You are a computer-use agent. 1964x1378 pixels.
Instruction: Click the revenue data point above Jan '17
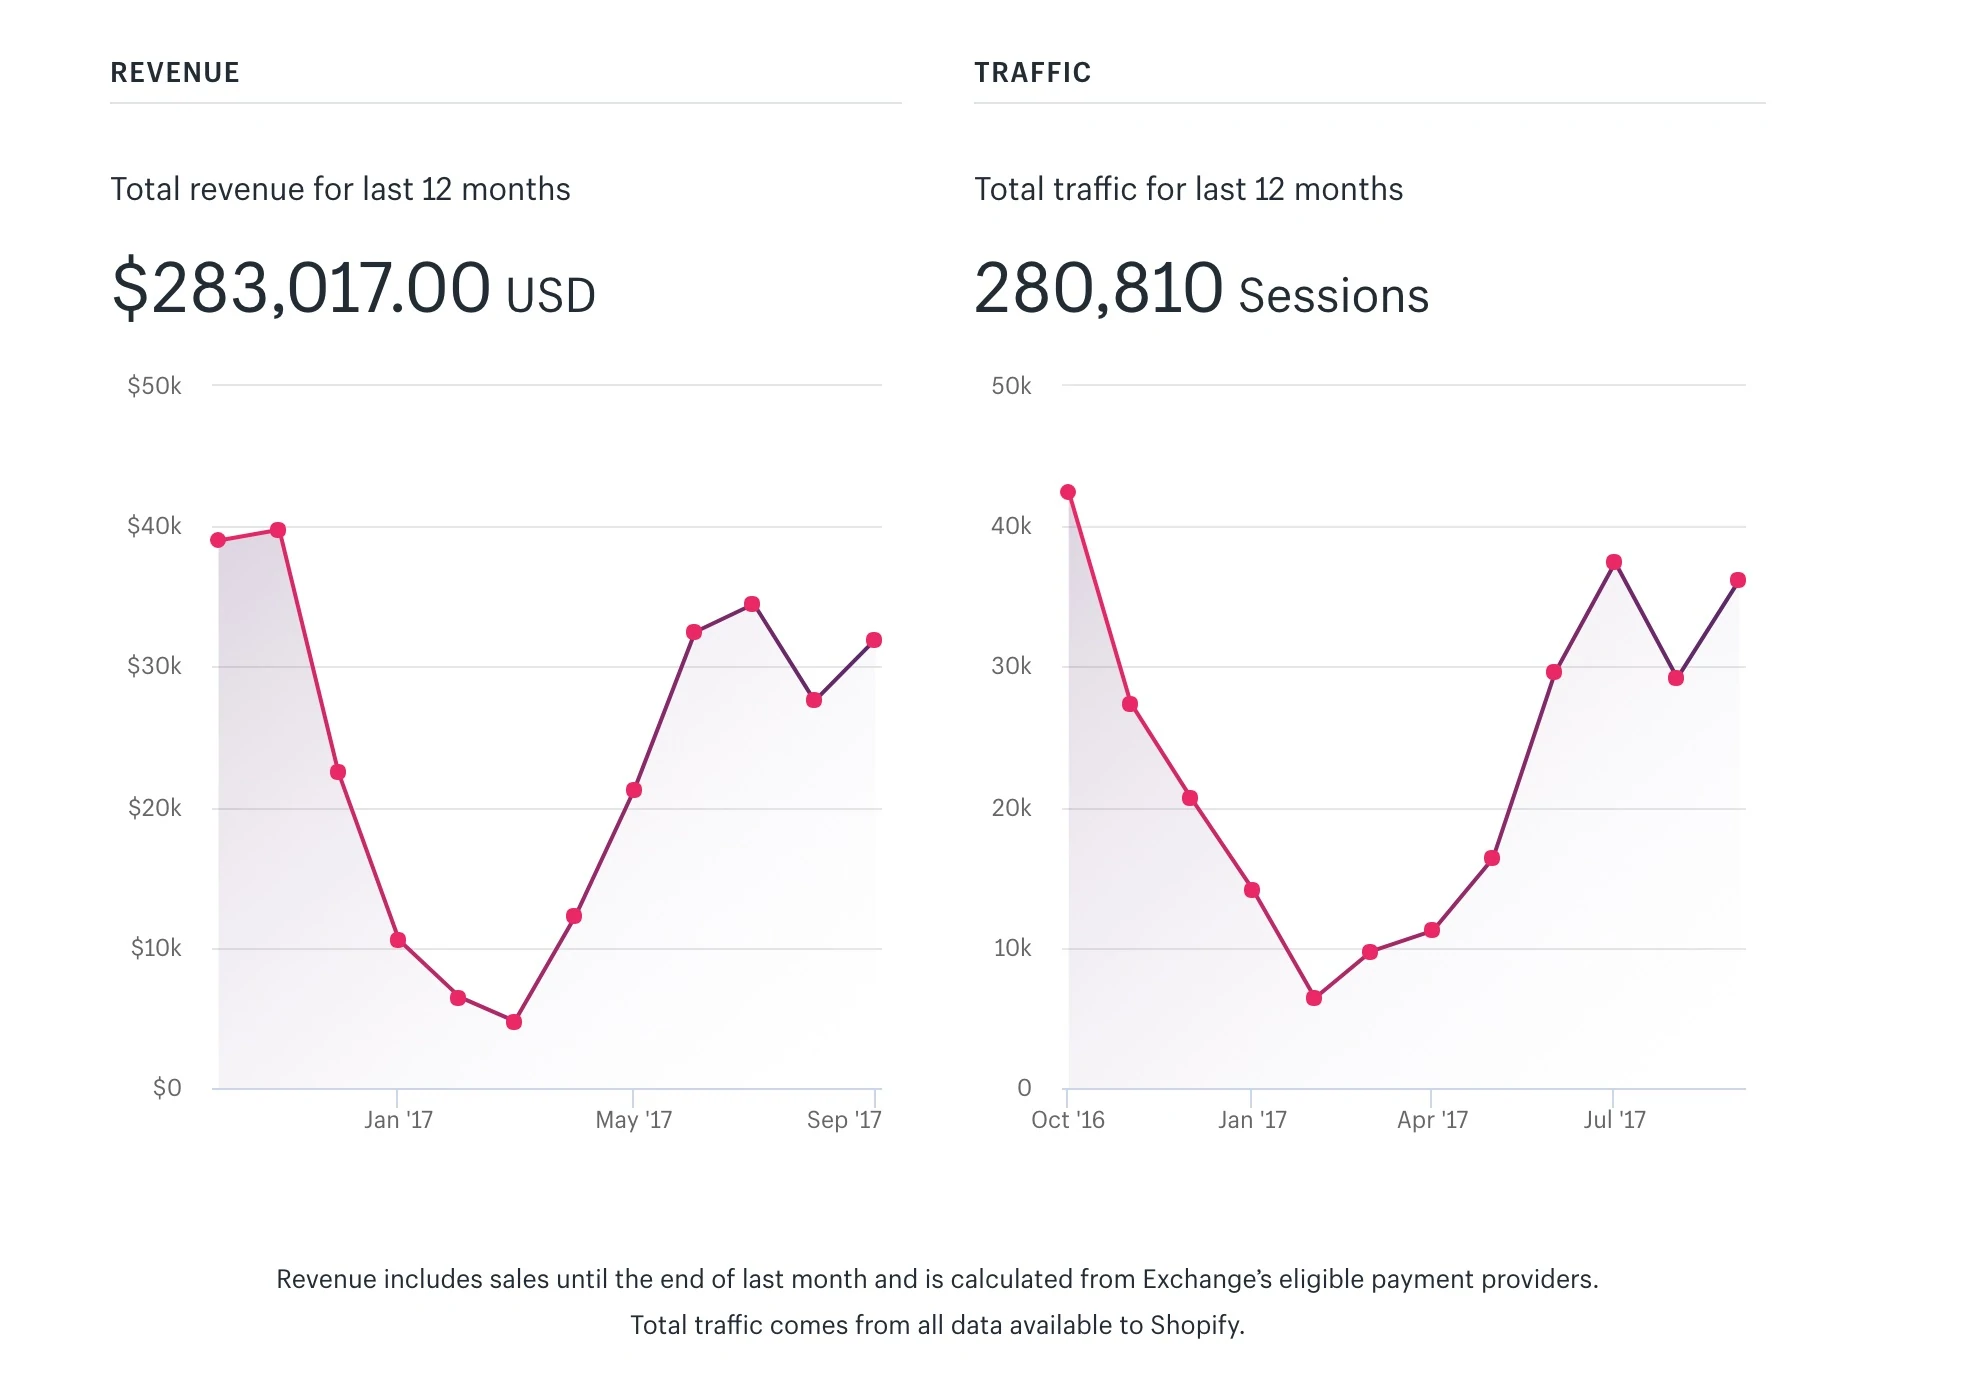pos(398,940)
